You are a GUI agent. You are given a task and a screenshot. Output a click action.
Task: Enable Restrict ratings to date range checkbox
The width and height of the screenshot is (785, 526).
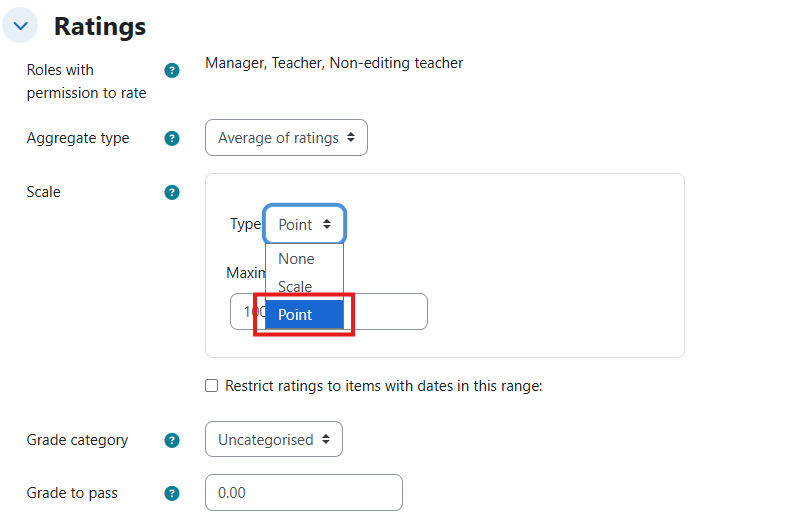point(211,386)
